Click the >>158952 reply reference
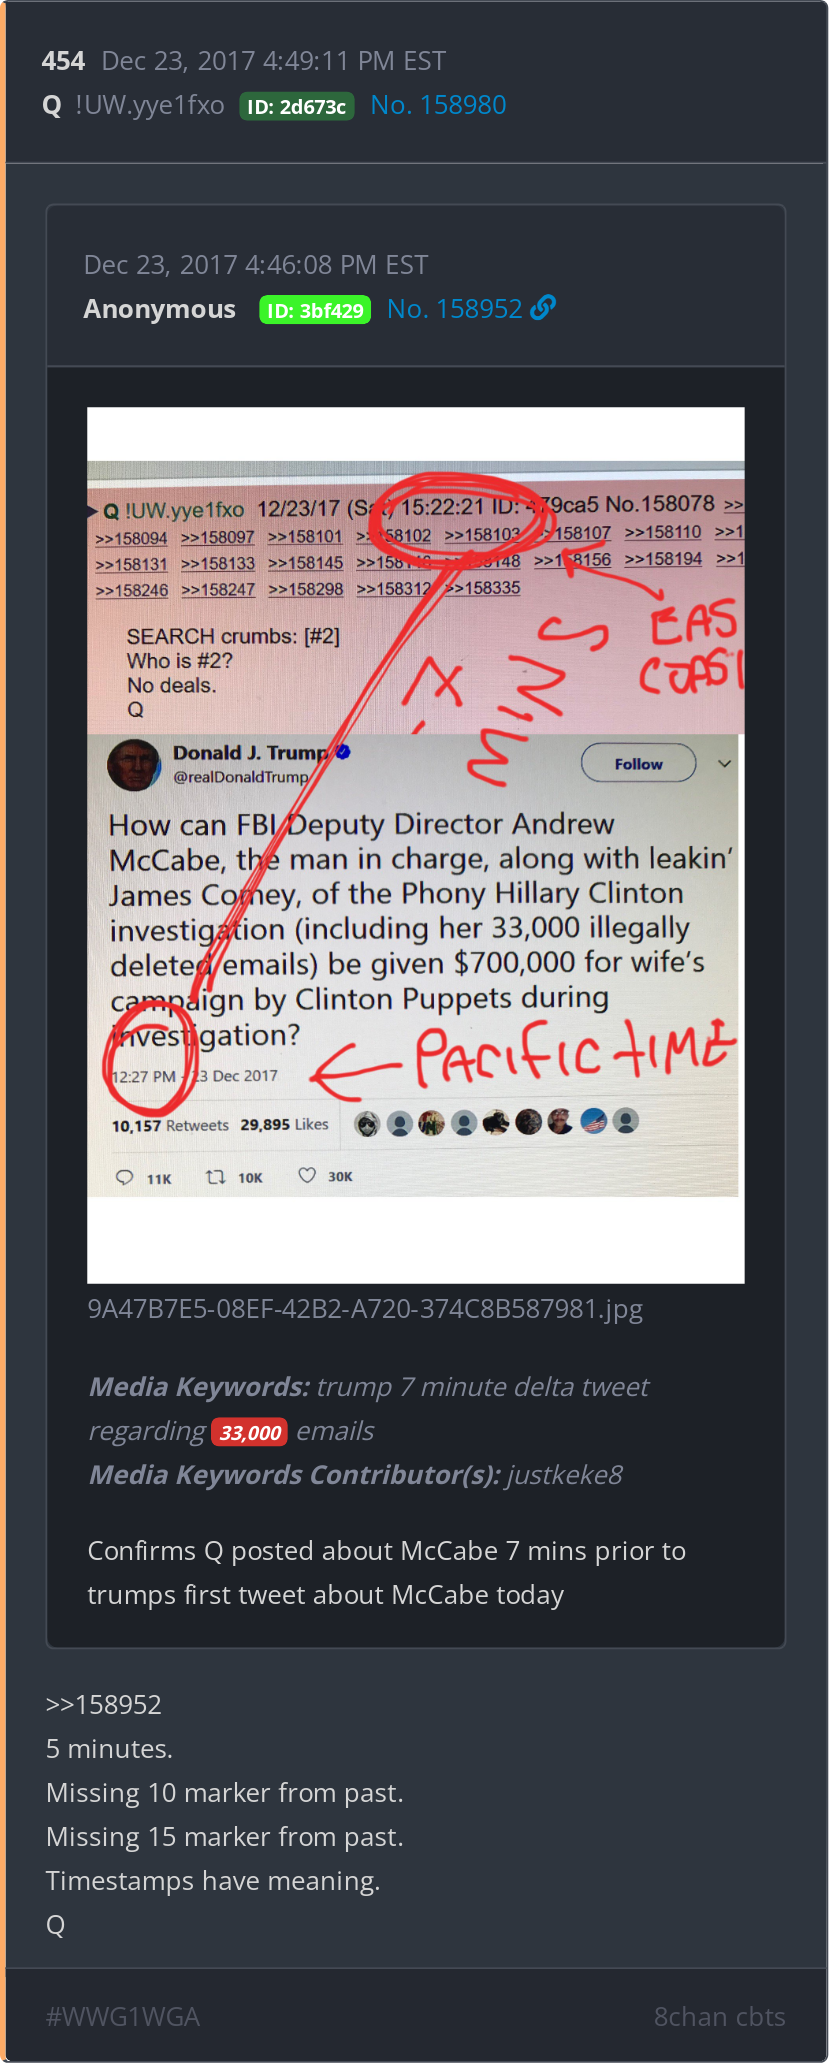The width and height of the screenshot is (830, 2064). 104,1704
